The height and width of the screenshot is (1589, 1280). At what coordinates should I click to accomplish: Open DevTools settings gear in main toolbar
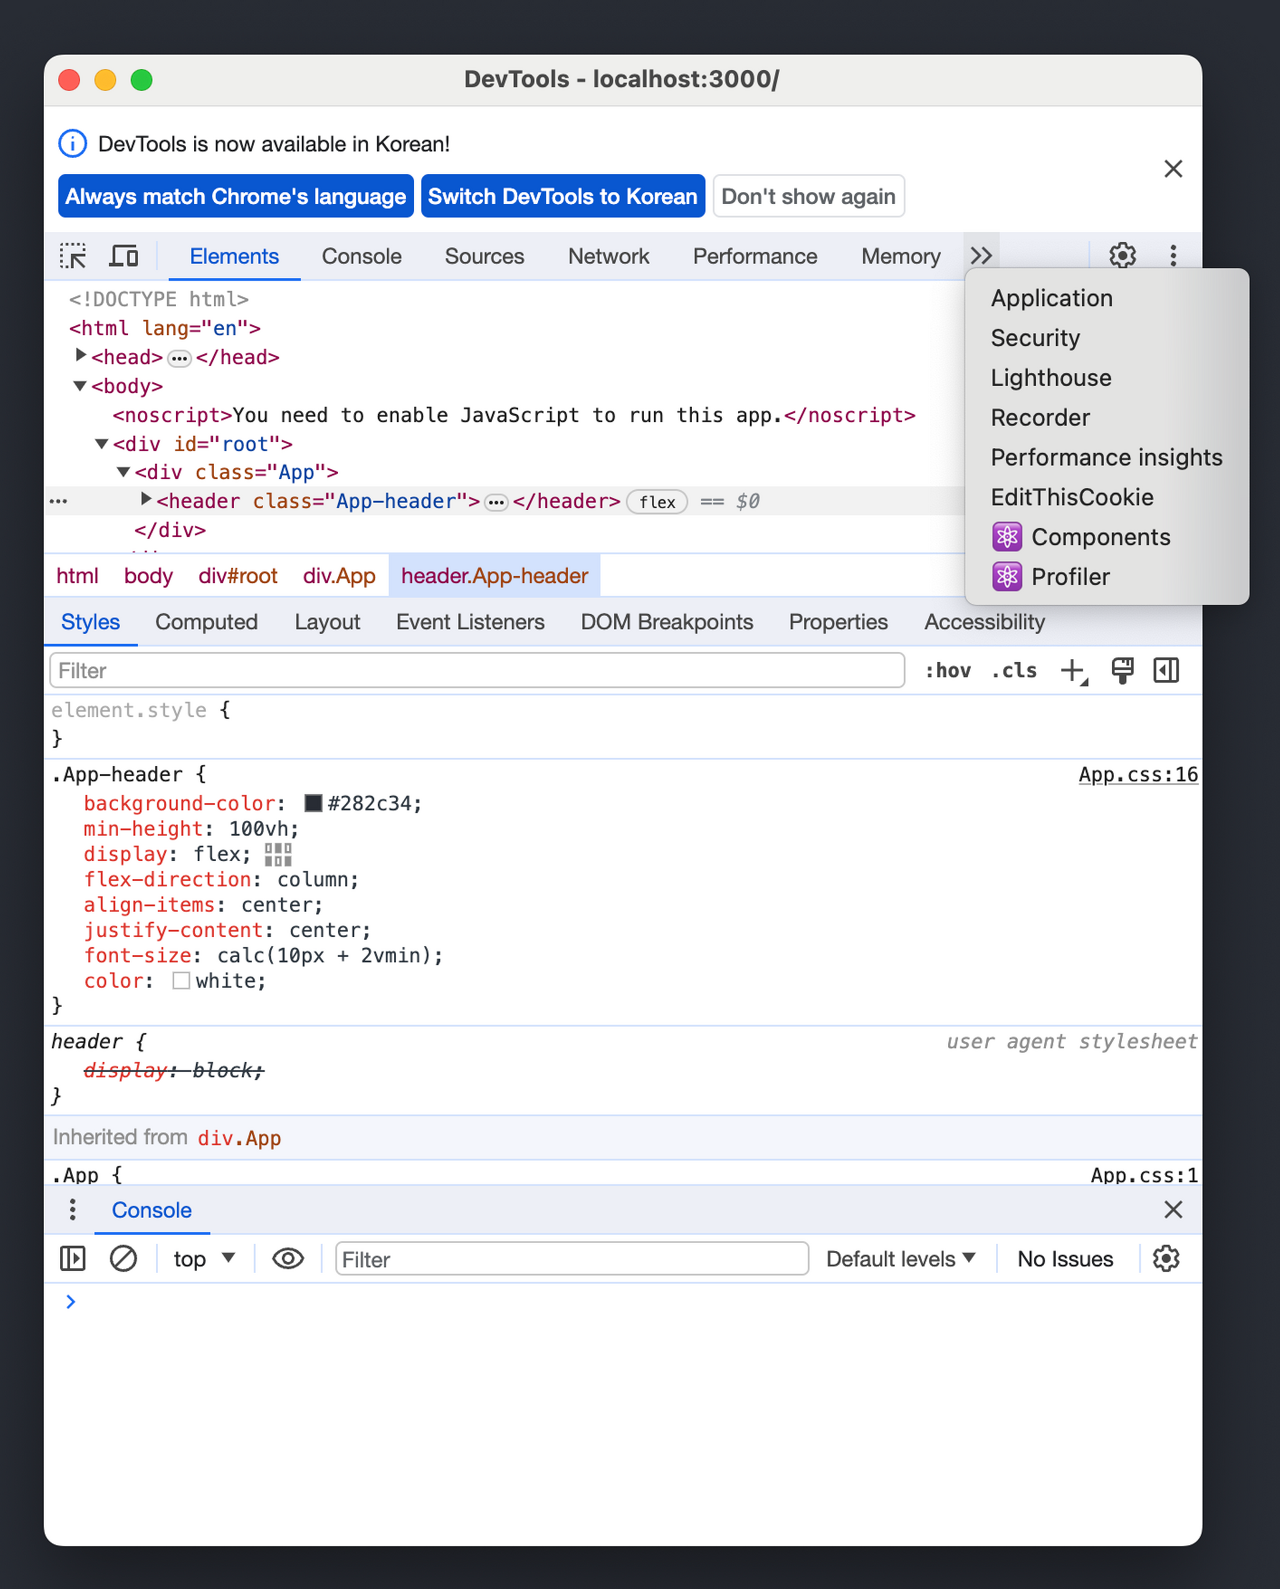coord(1123,256)
